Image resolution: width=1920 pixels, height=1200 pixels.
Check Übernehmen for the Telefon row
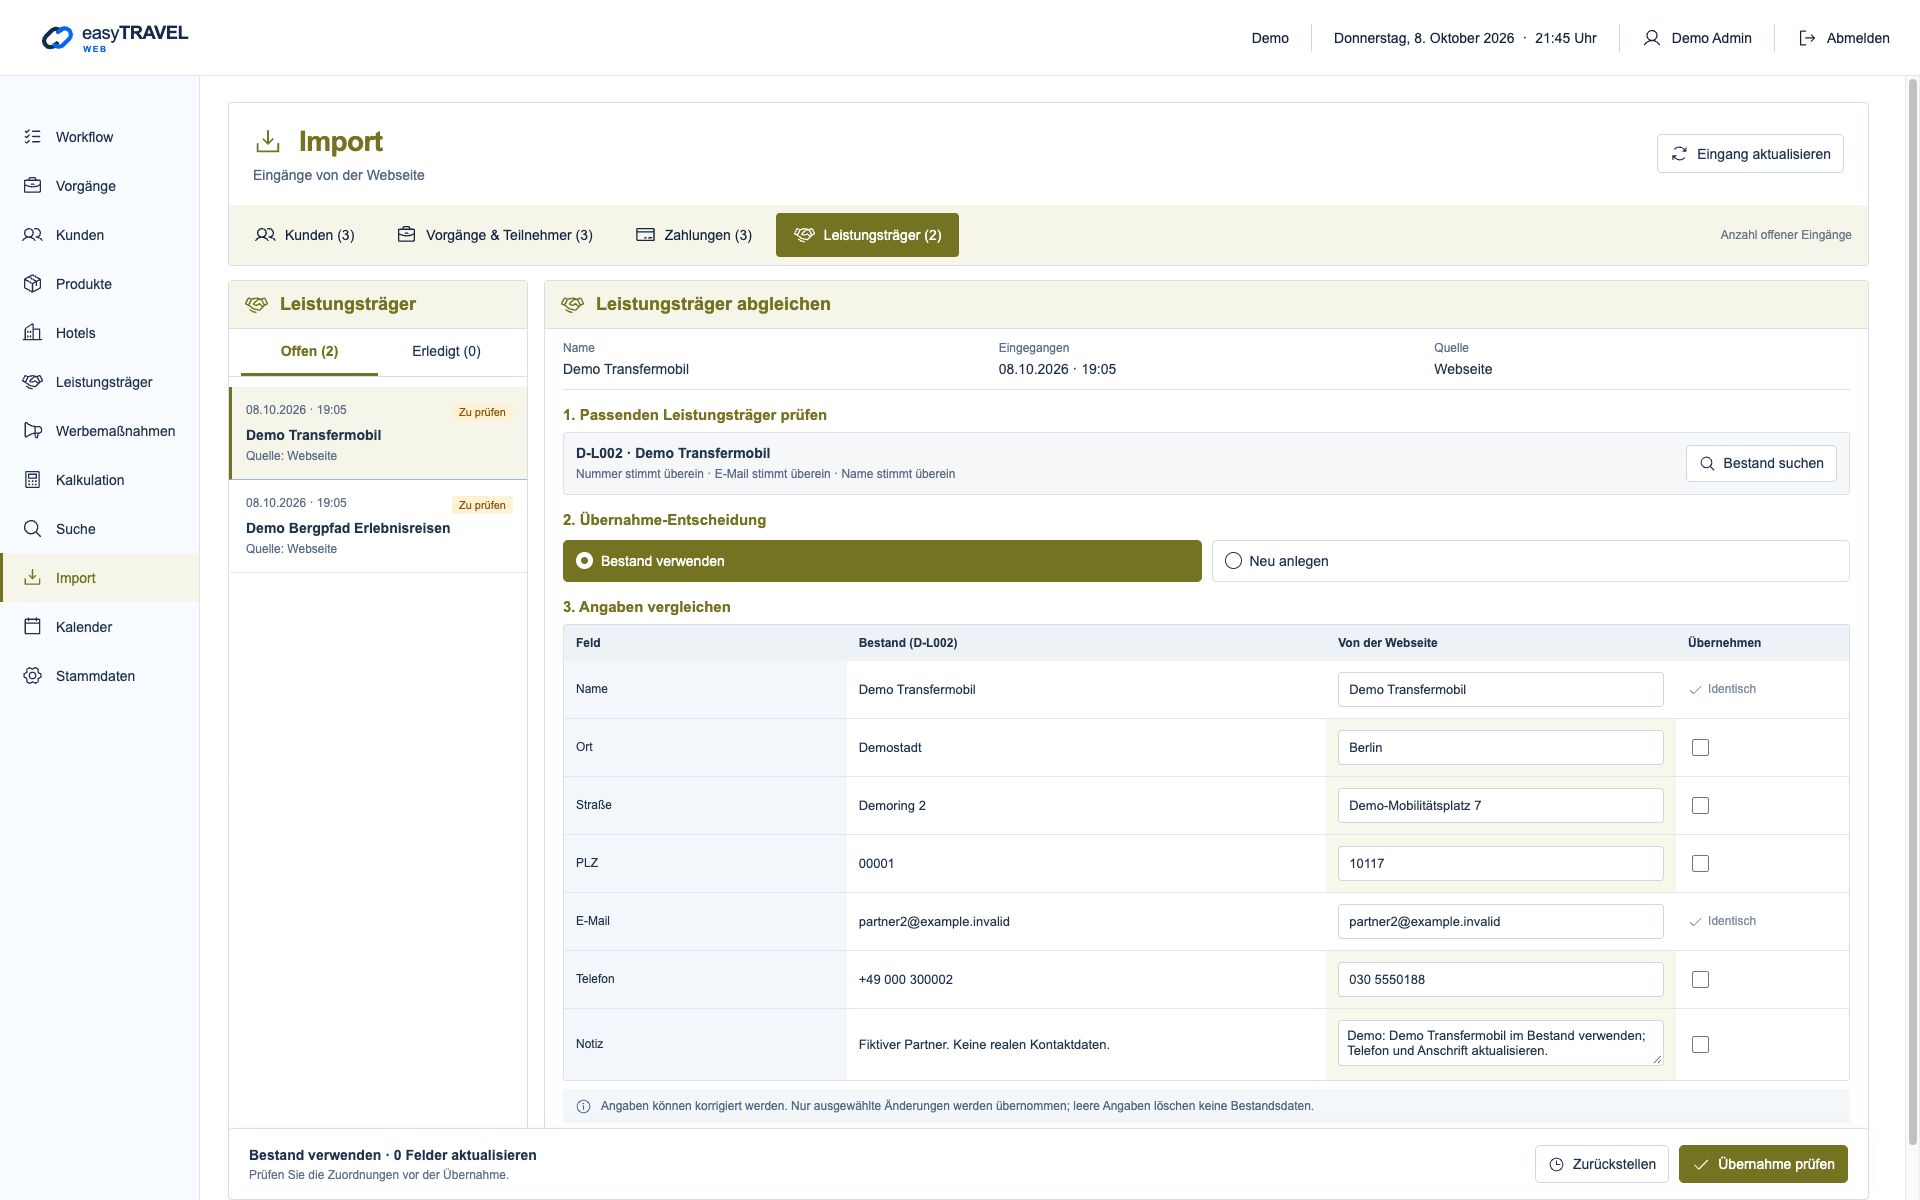point(1700,980)
